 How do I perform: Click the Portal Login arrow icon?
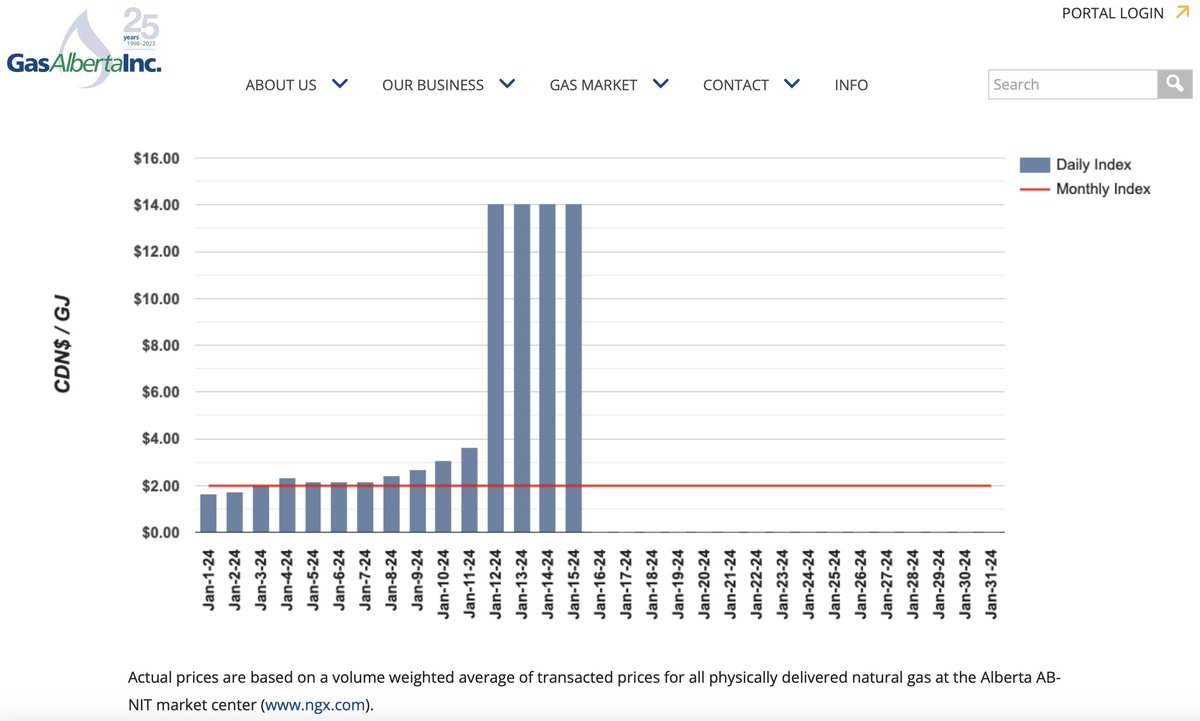[1182, 13]
